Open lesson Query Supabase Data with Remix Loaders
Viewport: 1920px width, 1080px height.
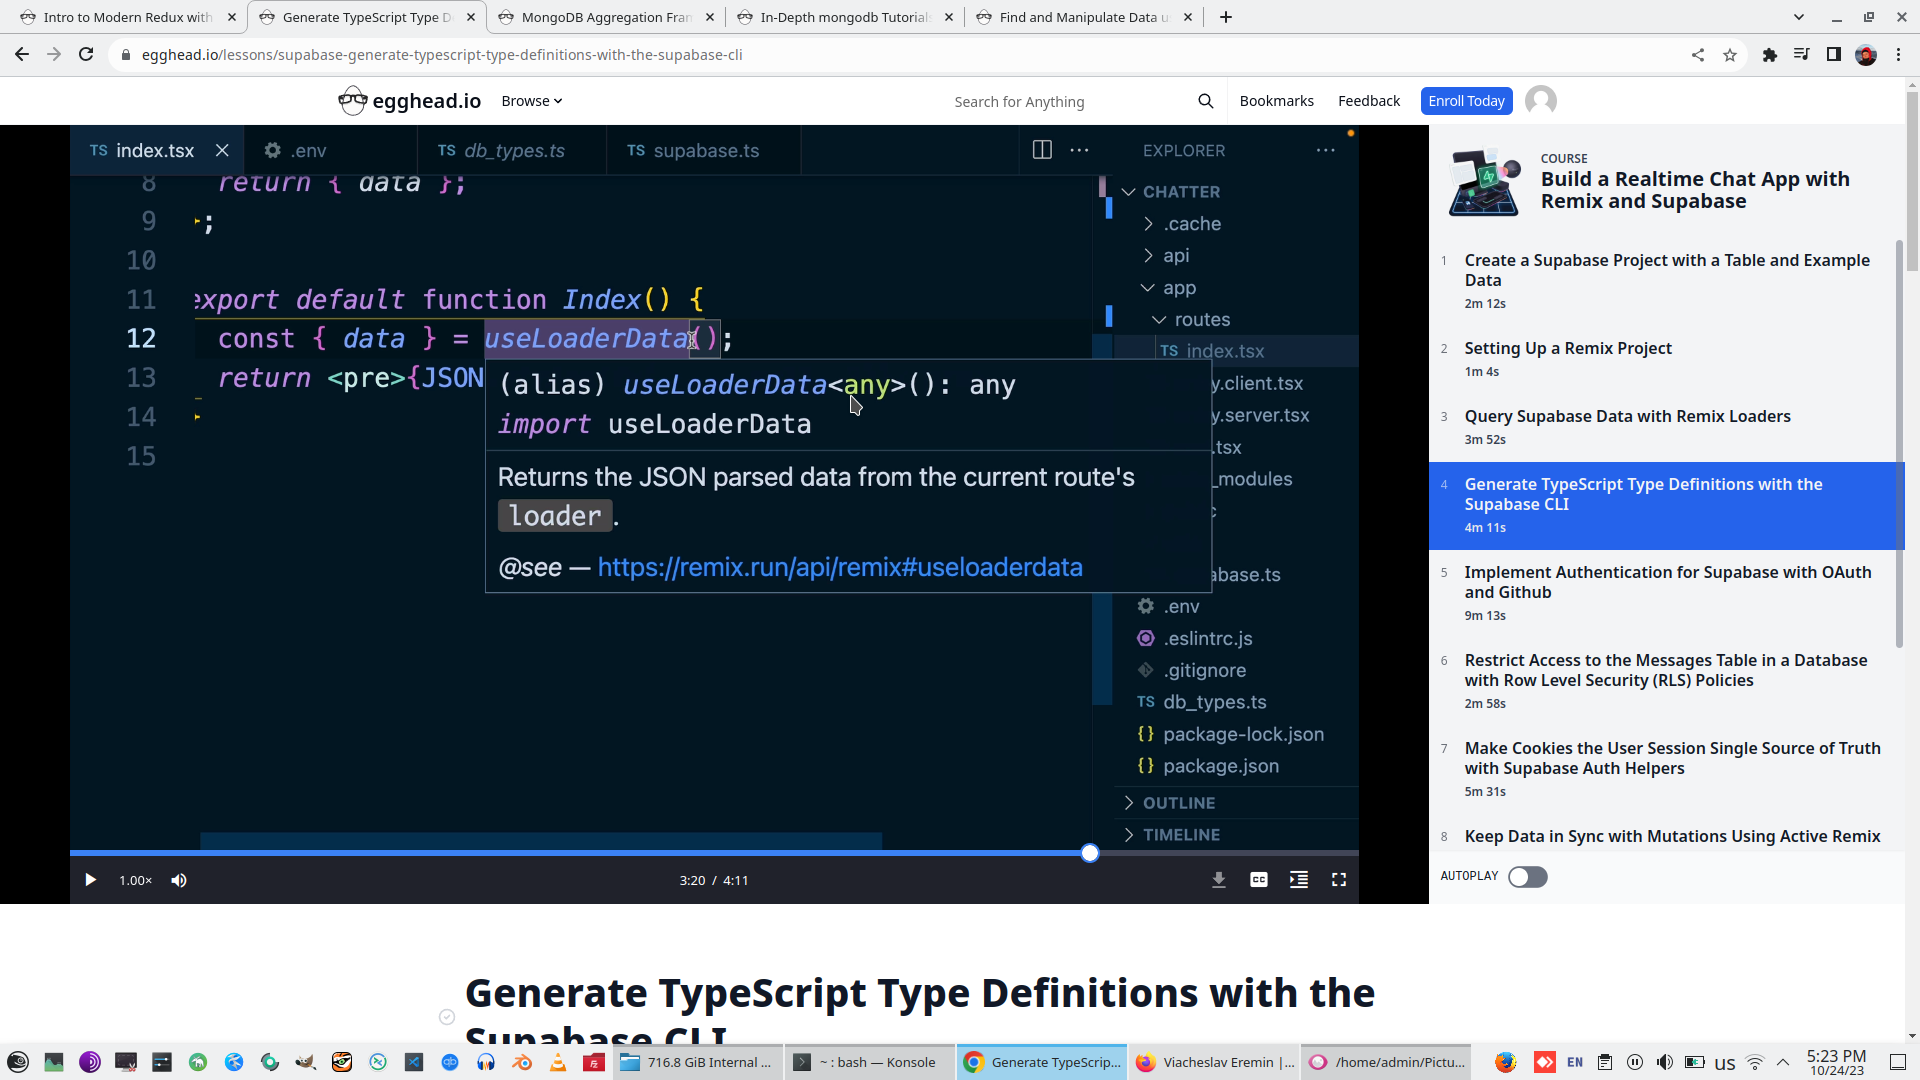point(1627,417)
